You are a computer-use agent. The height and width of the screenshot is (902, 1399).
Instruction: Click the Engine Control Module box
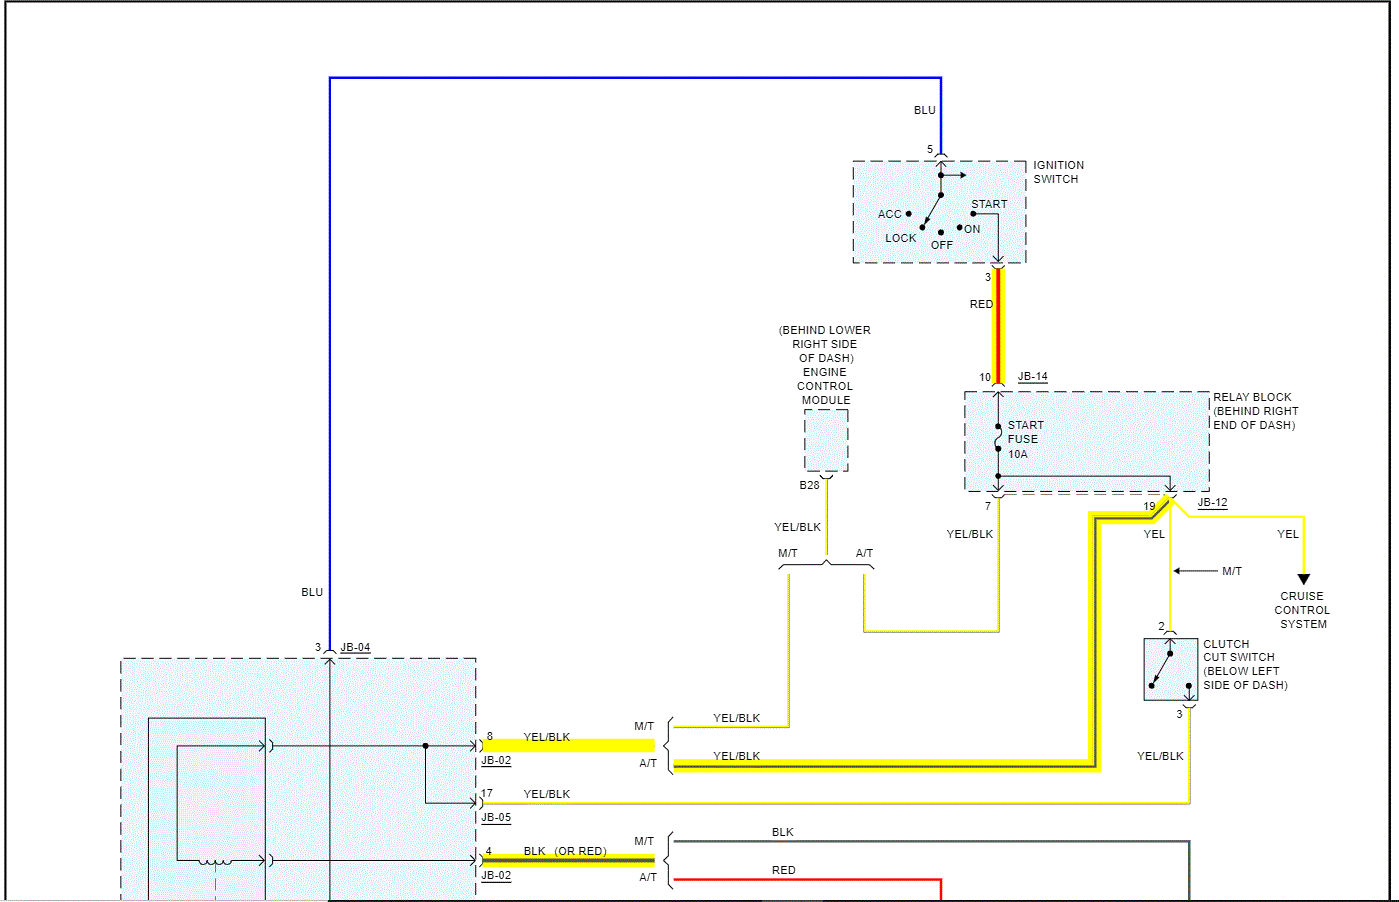click(x=826, y=440)
